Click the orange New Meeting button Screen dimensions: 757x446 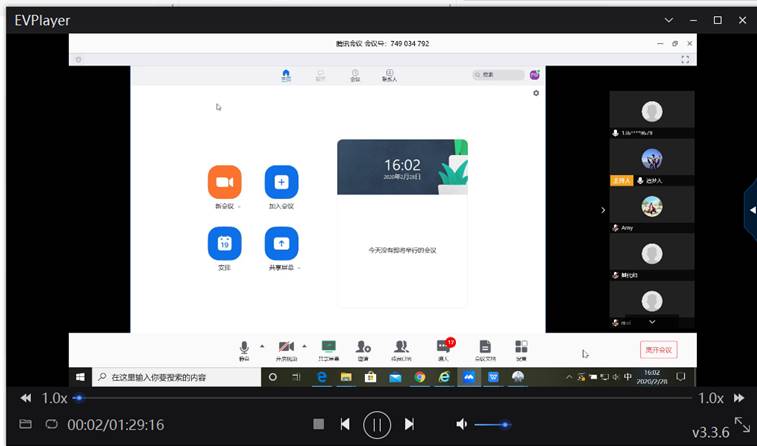(224, 182)
